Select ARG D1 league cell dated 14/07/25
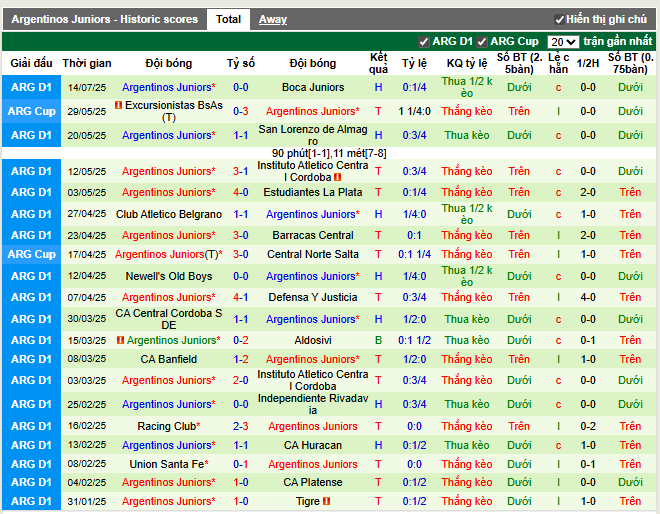 coord(32,87)
